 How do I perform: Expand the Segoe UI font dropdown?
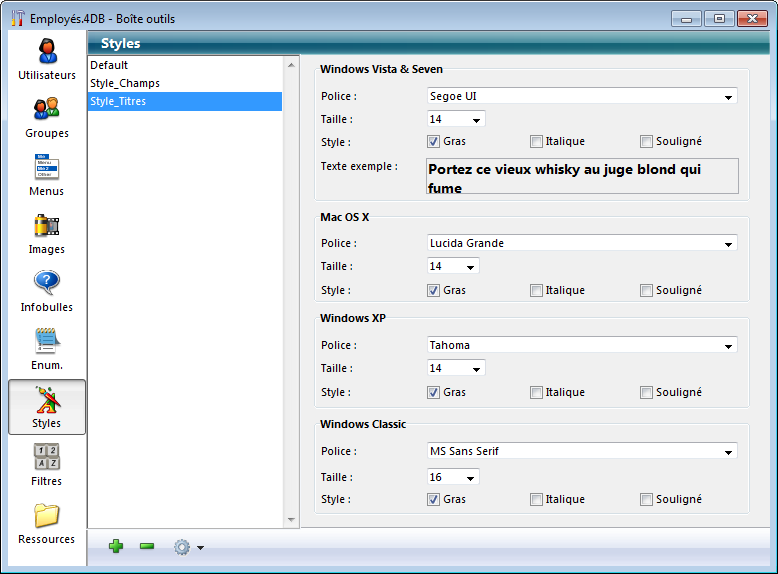(x=728, y=97)
